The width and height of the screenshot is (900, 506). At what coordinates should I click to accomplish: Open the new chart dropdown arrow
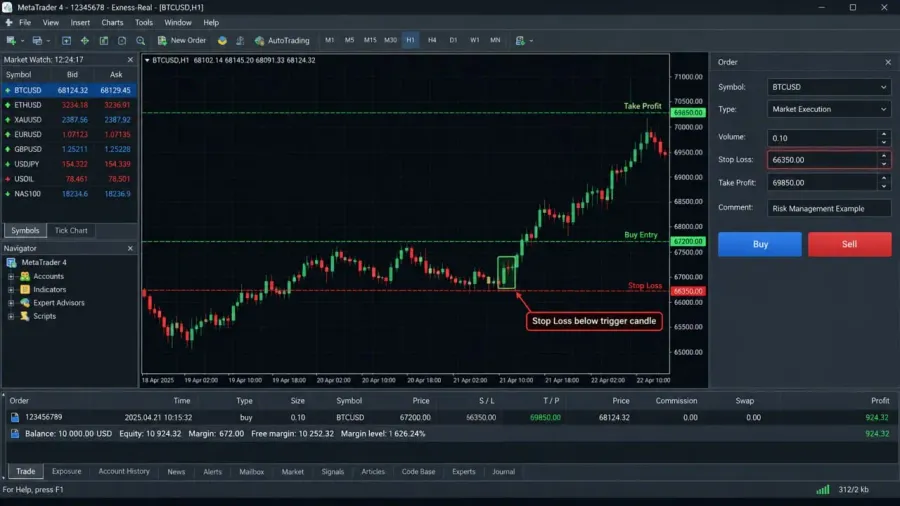pyautogui.click(x=22, y=41)
